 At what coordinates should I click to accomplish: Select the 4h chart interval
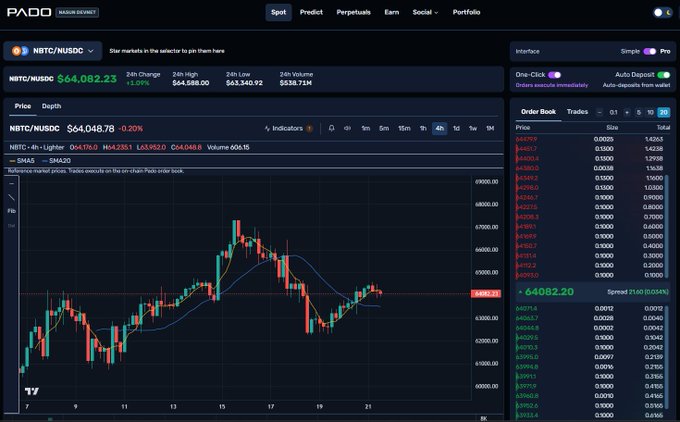click(x=439, y=128)
